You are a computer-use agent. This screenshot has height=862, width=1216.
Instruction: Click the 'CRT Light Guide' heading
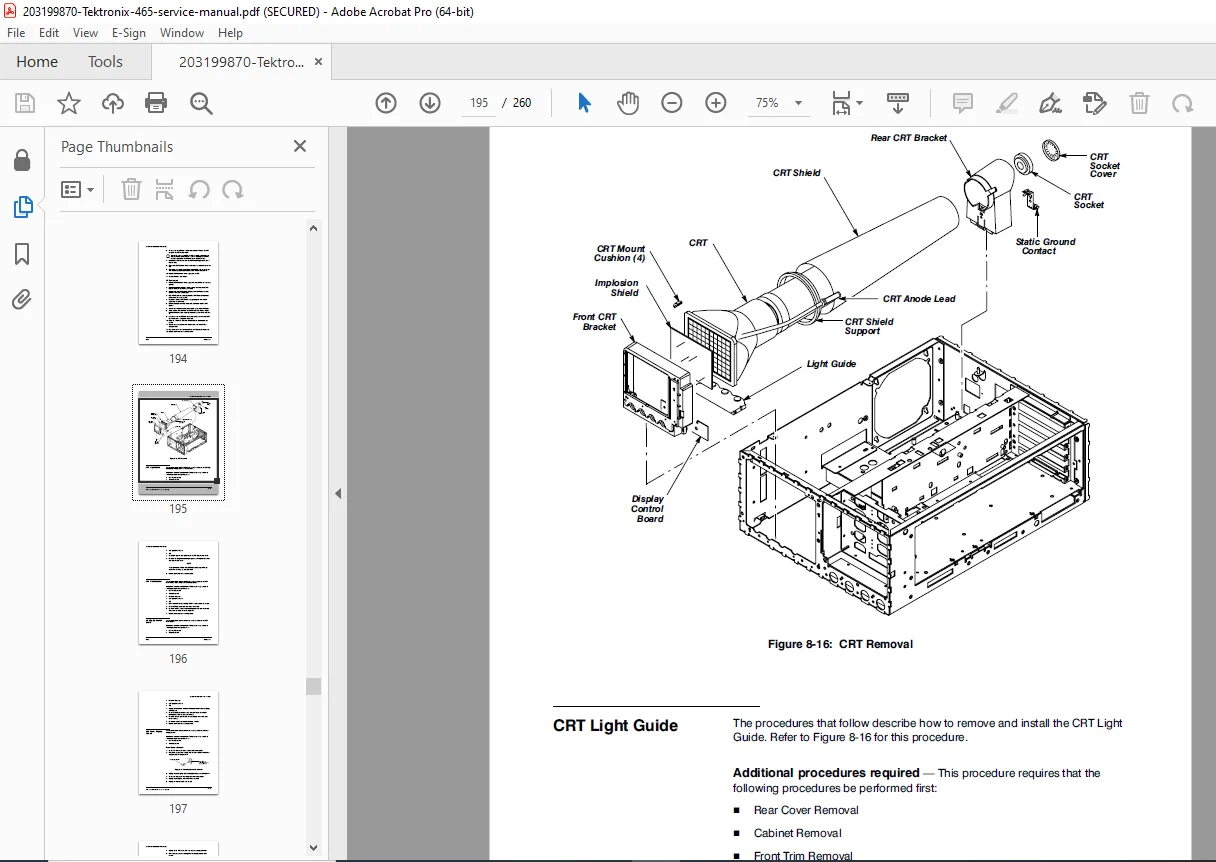tap(615, 726)
